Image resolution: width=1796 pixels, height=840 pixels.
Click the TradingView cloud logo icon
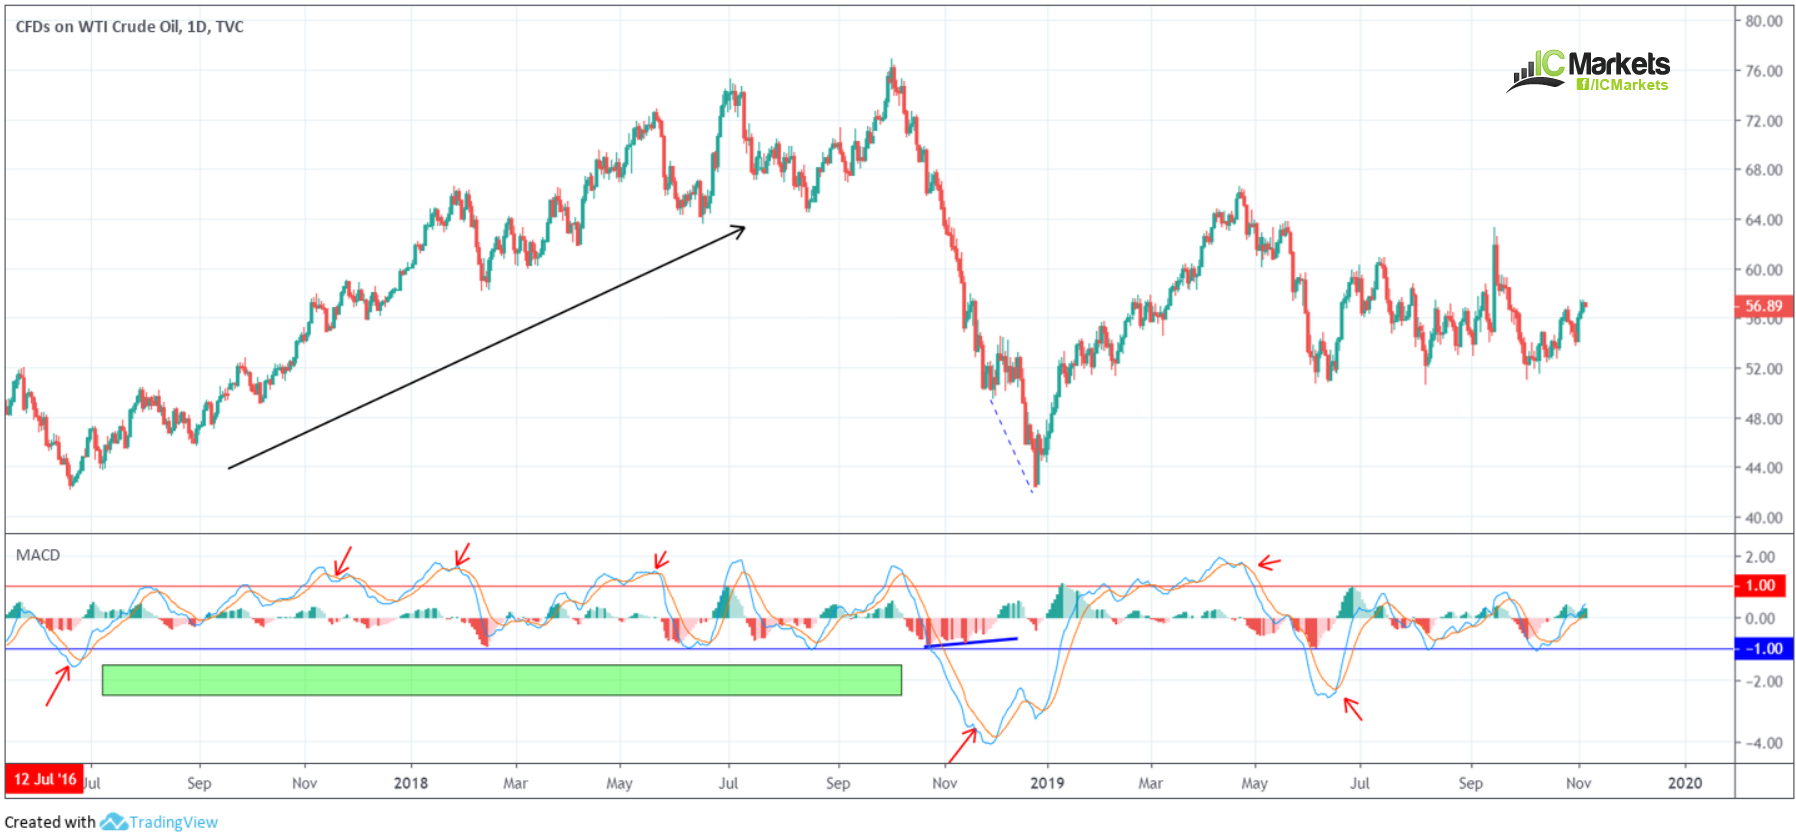(x=113, y=822)
